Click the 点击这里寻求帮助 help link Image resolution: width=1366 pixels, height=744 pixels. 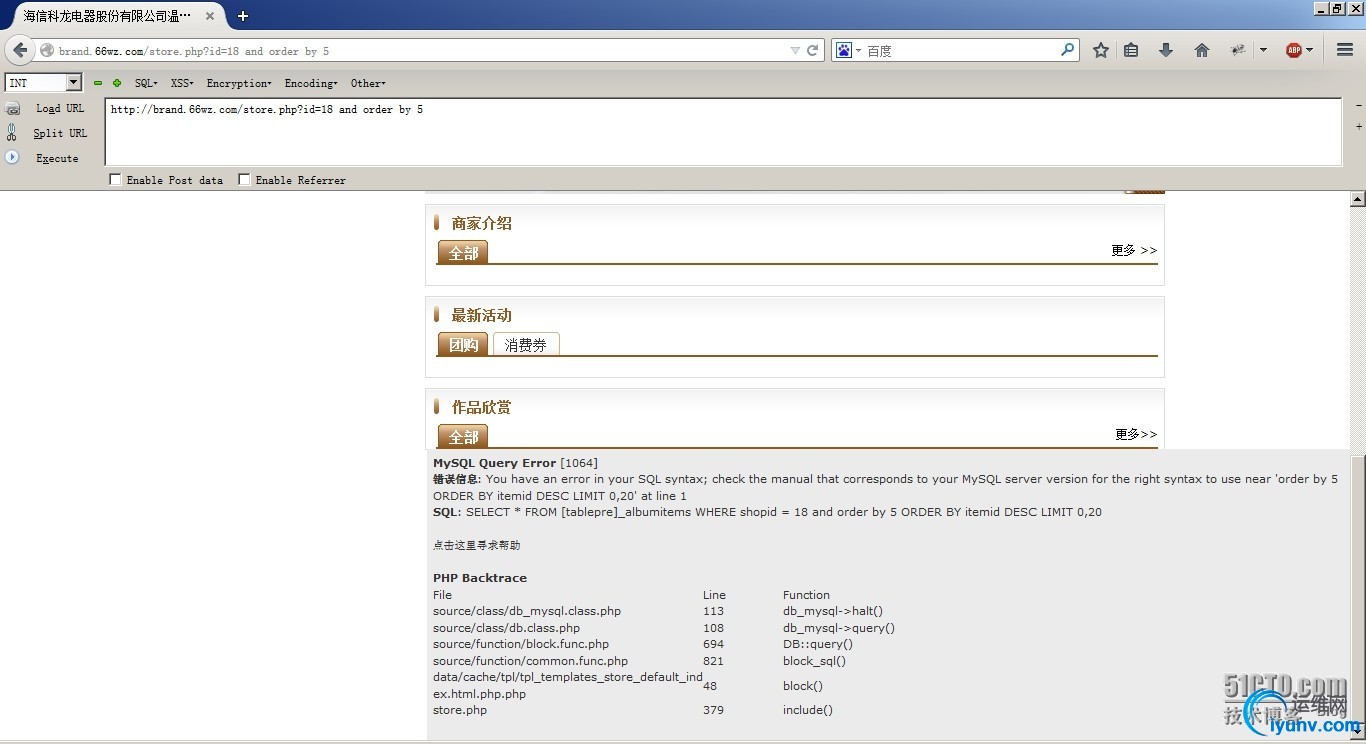tap(476, 545)
